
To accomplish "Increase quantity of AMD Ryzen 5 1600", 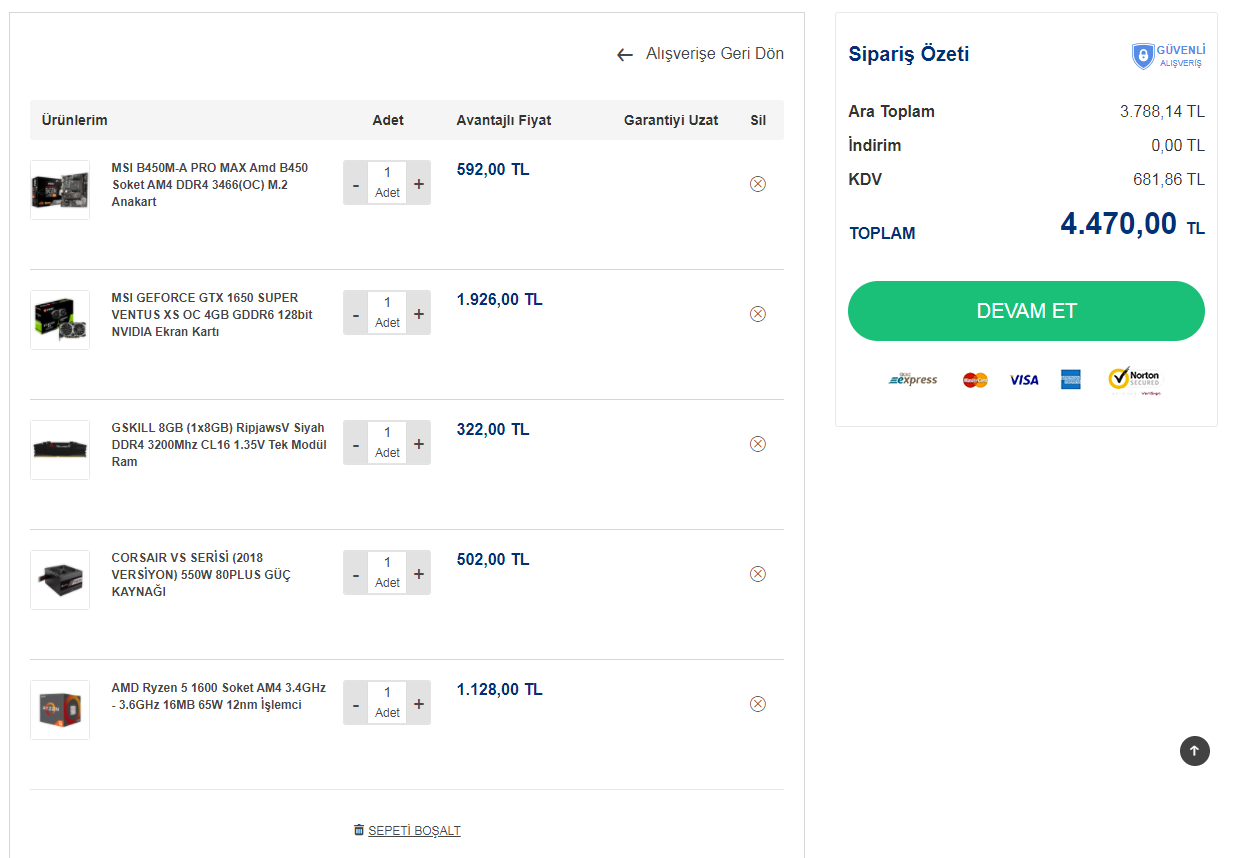I will pos(418,704).
